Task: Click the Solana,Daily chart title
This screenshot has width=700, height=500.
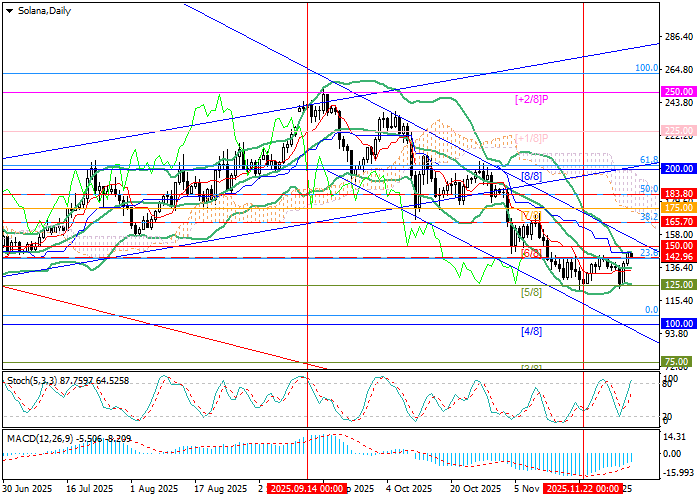Action: coord(43,10)
